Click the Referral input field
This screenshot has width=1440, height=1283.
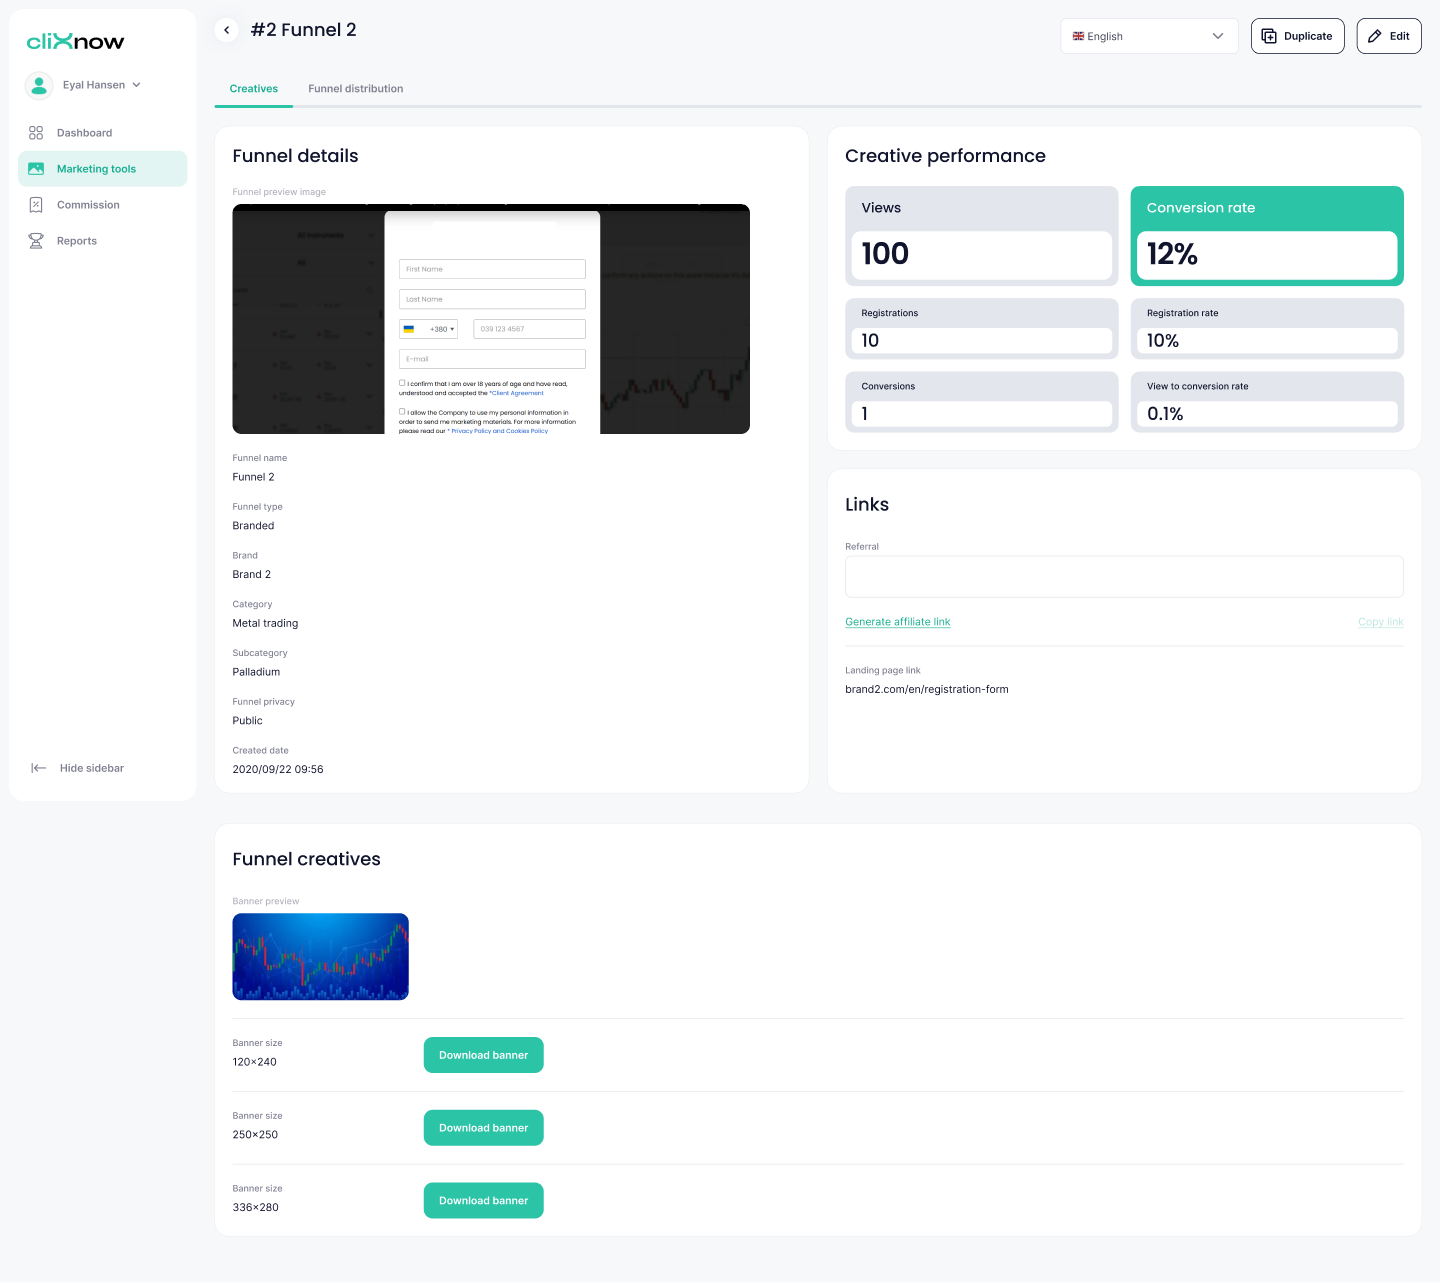pyautogui.click(x=1124, y=577)
